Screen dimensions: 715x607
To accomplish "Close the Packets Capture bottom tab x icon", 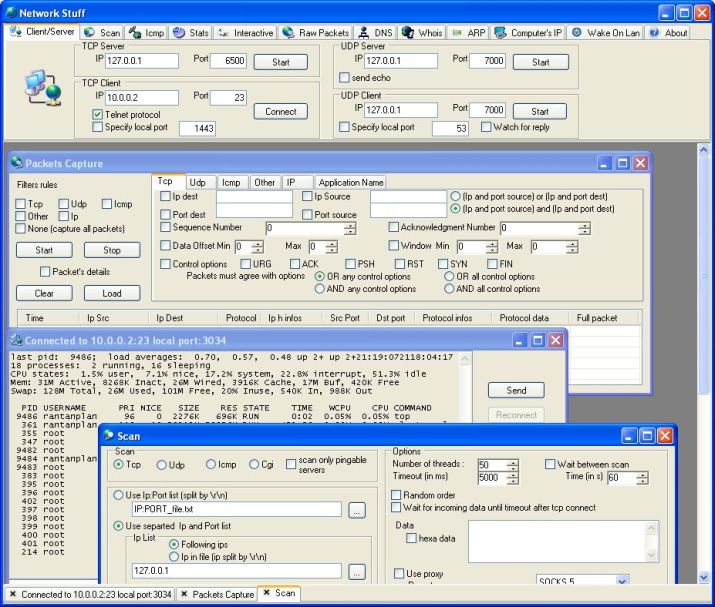I will coord(184,594).
